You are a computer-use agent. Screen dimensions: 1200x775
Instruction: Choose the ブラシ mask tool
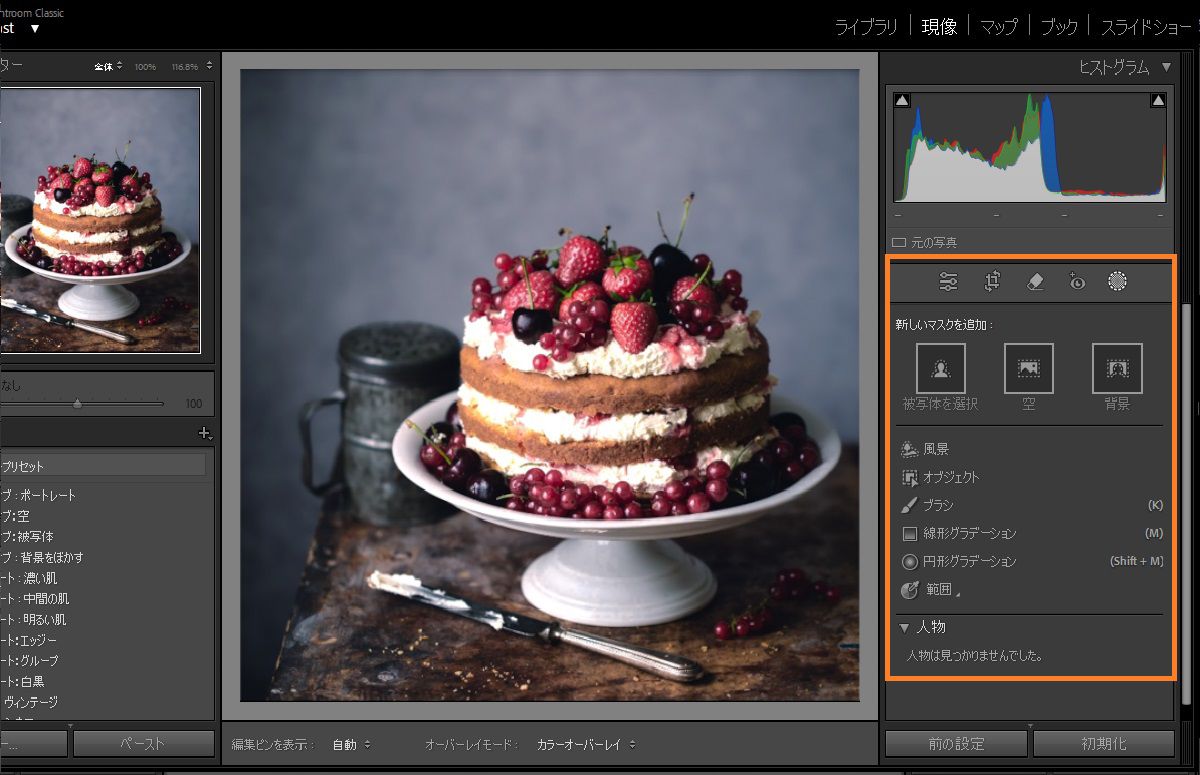tap(928, 505)
